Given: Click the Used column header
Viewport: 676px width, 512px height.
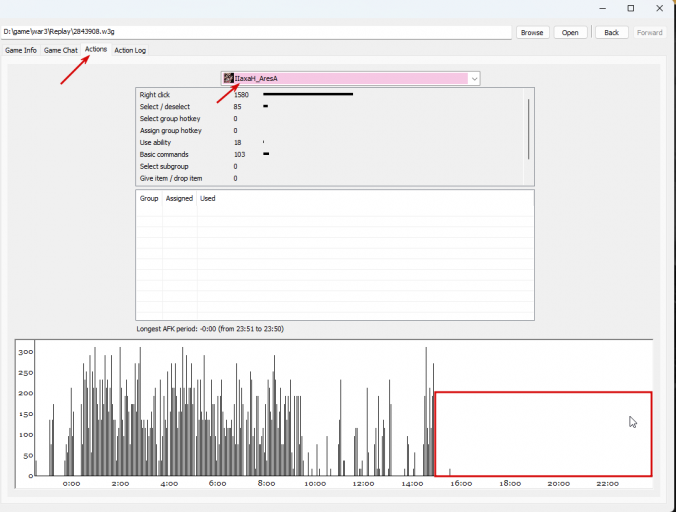Looking at the screenshot, I should tap(207, 198).
